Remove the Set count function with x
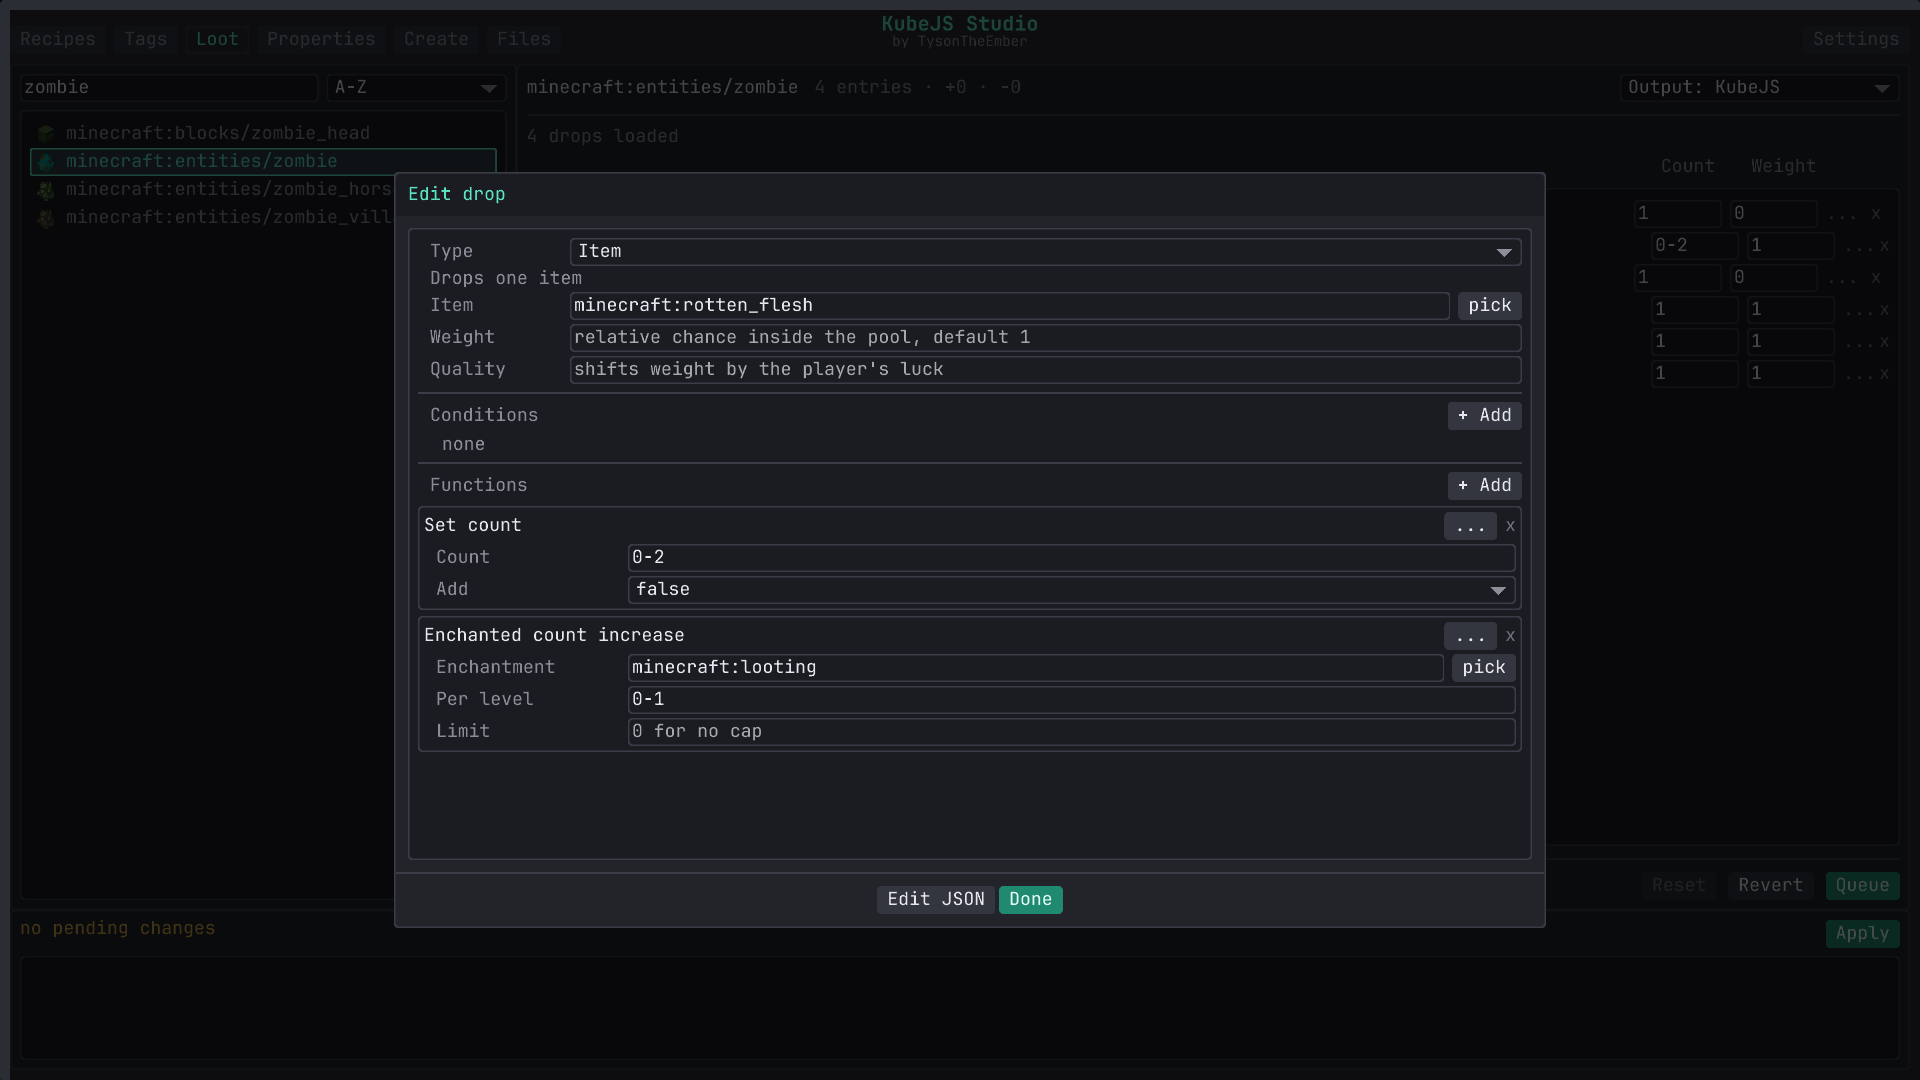Viewport: 1920px width, 1080px height. [x=1510, y=526]
